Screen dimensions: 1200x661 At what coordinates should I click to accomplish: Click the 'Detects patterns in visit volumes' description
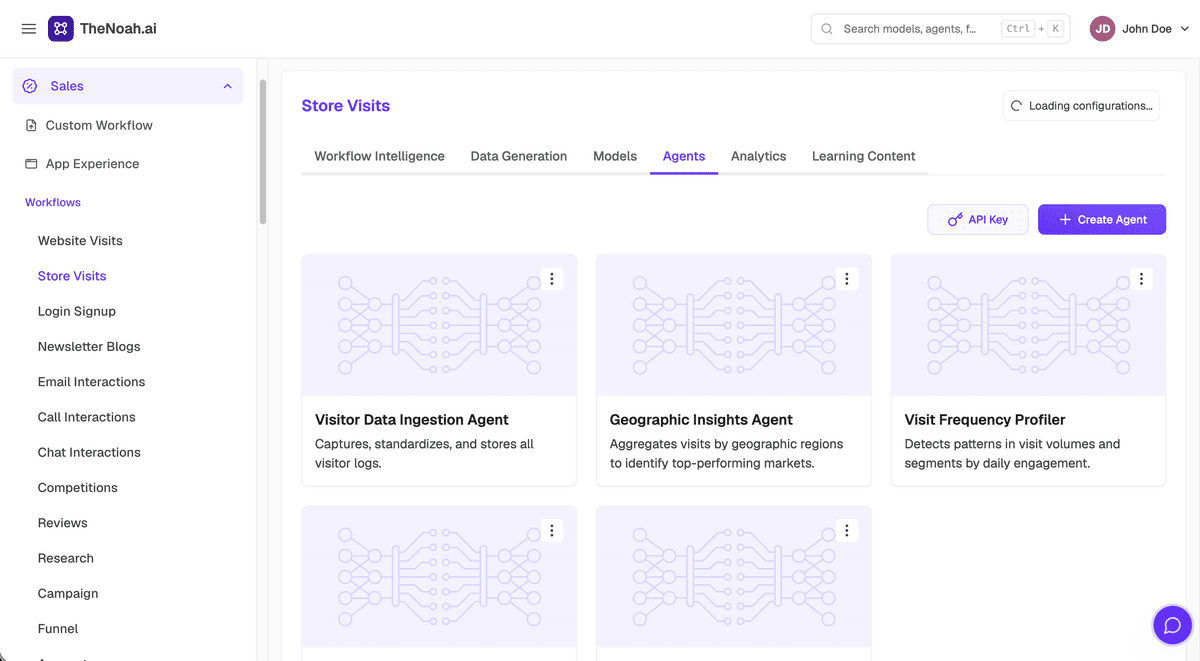coord(1012,454)
